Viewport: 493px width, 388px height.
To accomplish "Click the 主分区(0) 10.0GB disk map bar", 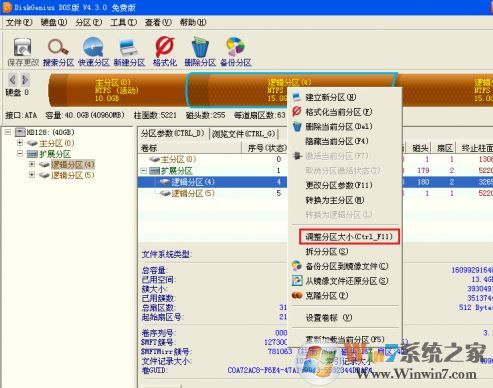I will (118, 90).
